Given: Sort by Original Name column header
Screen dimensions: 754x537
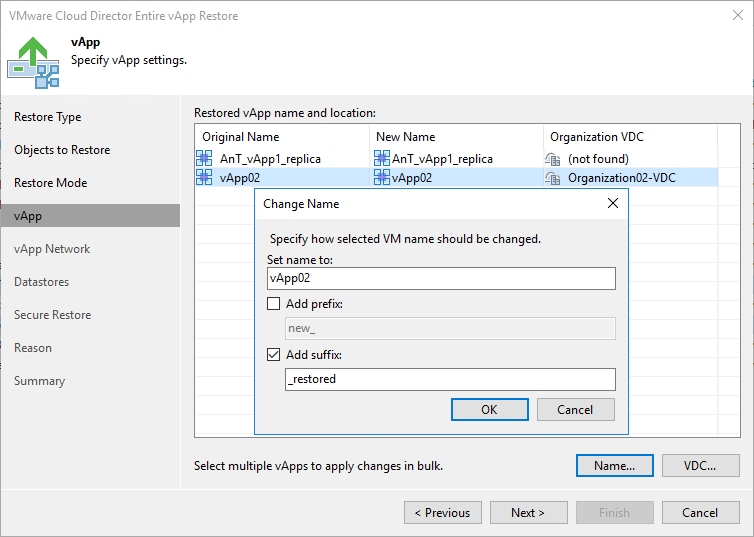Looking at the screenshot, I should 282,137.
